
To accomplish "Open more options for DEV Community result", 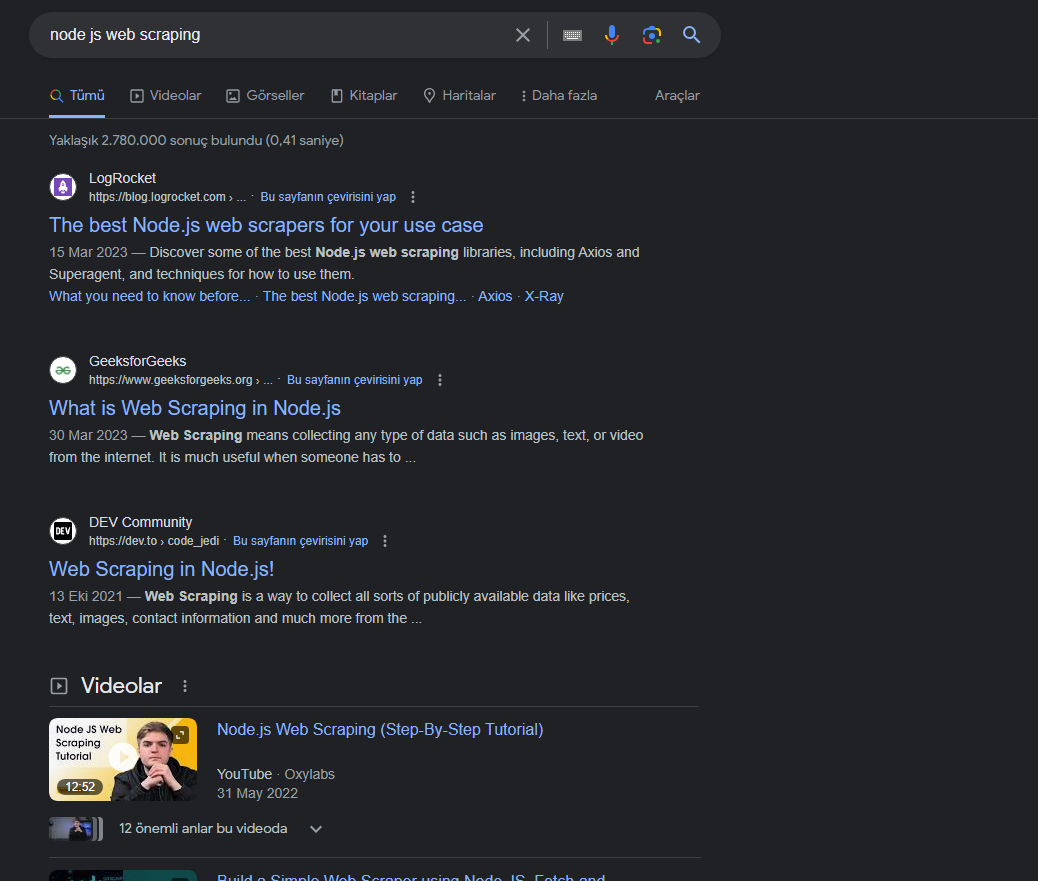I will pyautogui.click(x=385, y=541).
